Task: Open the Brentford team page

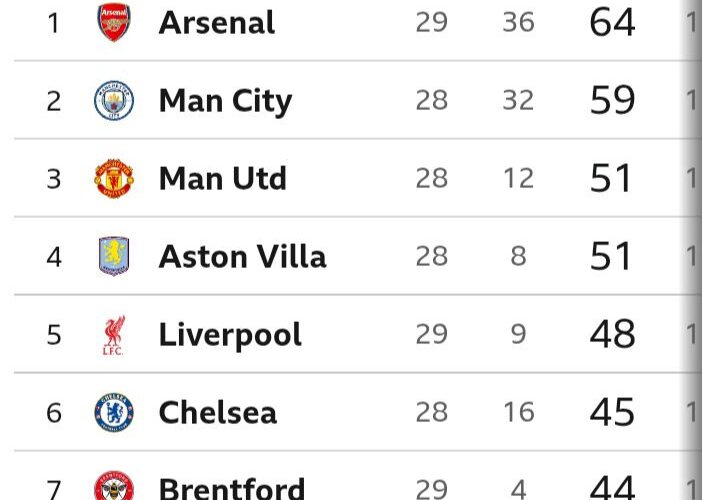Action: pos(231,489)
